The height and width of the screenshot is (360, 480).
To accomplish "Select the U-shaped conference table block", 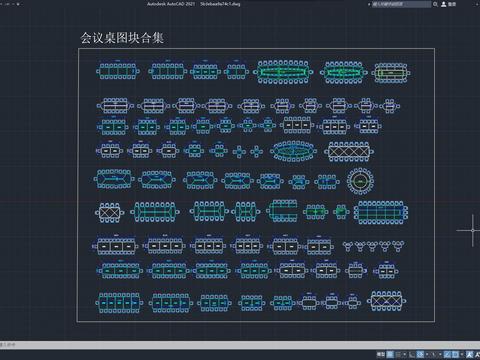I will [283, 211].
